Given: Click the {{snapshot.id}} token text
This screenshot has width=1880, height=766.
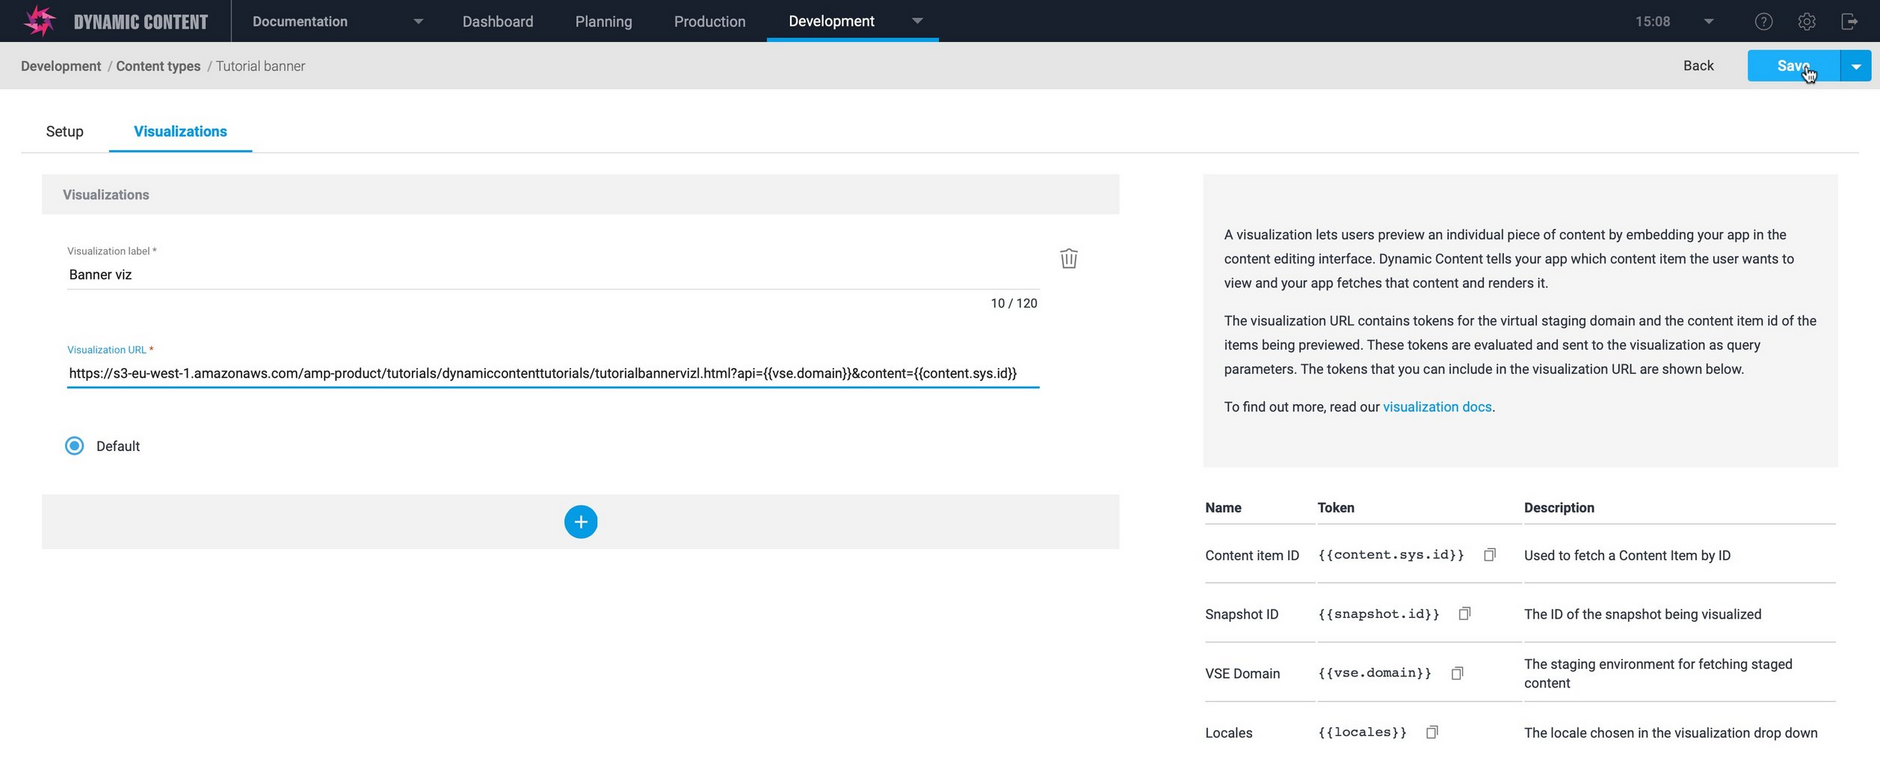Looking at the screenshot, I should pyautogui.click(x=1379, y=614).
